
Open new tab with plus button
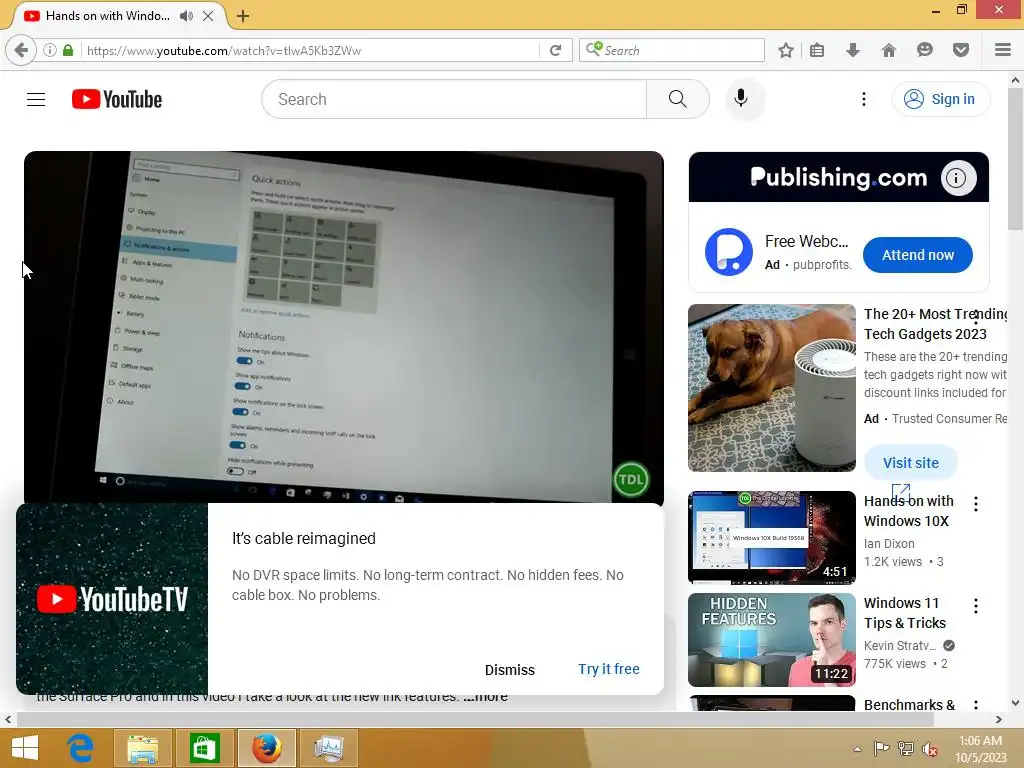[x=243, y=16]
